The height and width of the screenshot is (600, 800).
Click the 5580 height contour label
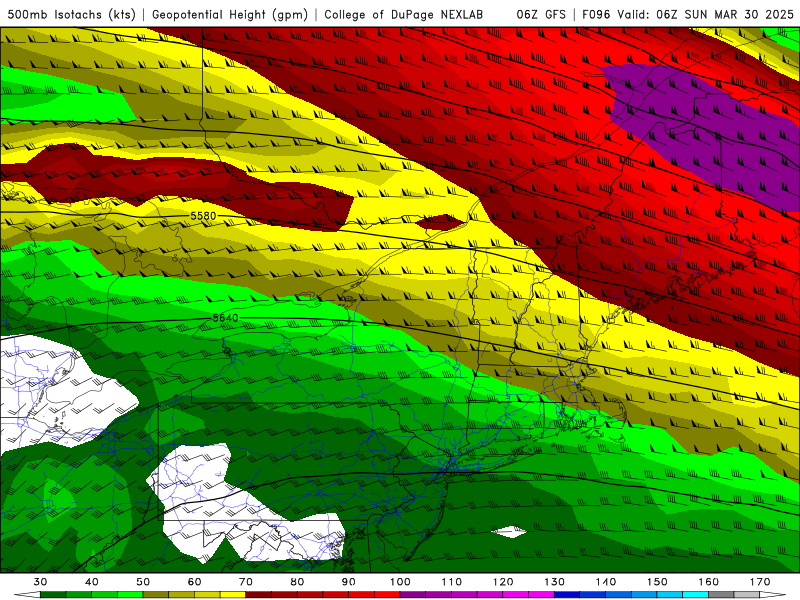tap(203, 216)
